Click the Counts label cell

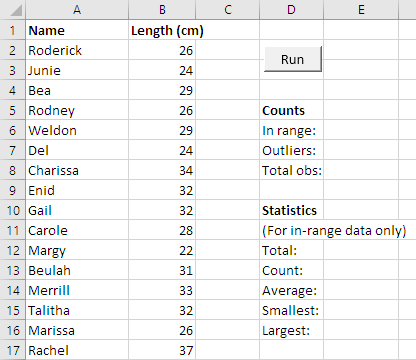point(291,110)
